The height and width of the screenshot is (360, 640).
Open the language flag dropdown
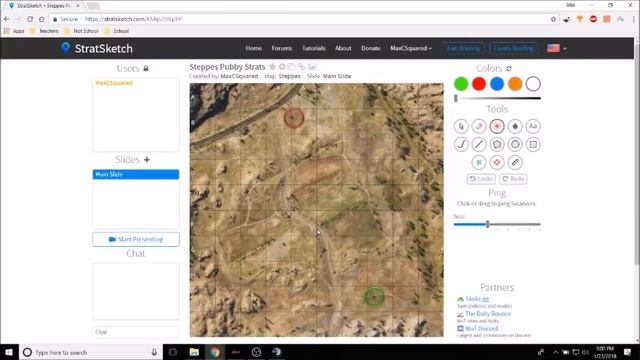point(557,48)
